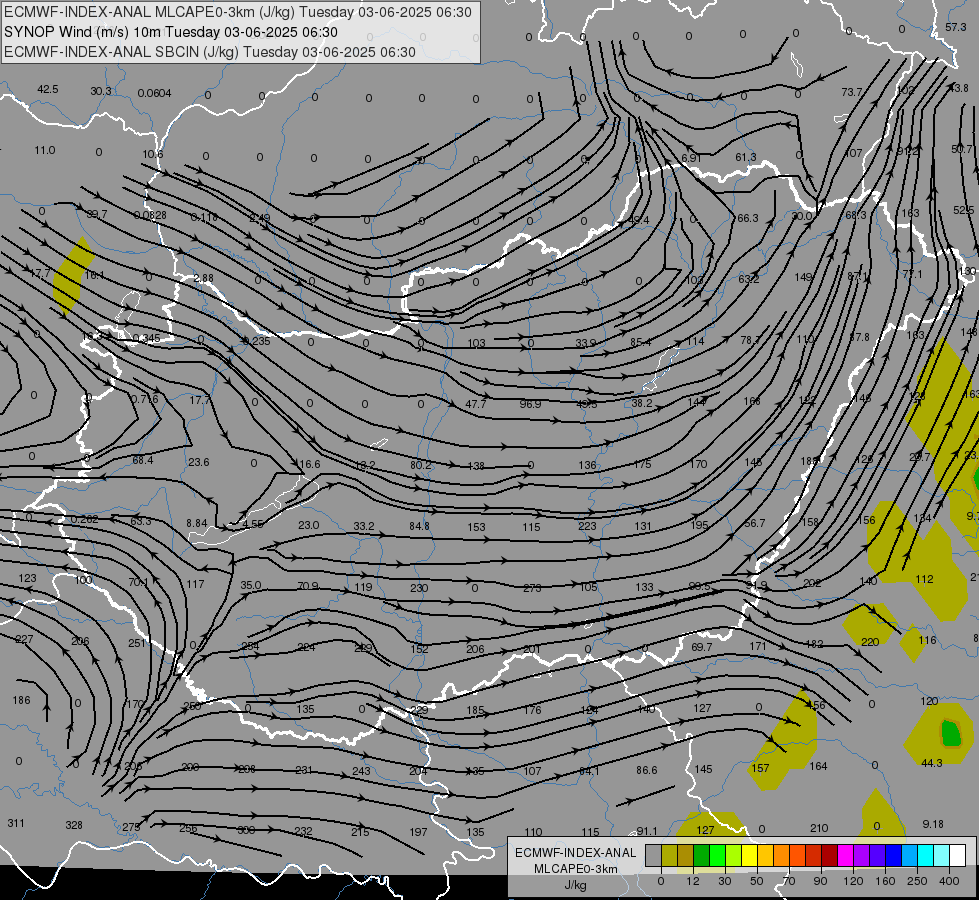Select map value 42.5
The height and width of the screenshot is (900, 979).
(x=47, y=89)
